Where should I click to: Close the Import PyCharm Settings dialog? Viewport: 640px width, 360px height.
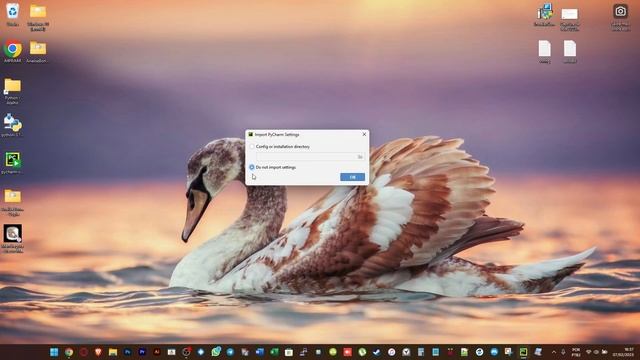click(364, 134)
